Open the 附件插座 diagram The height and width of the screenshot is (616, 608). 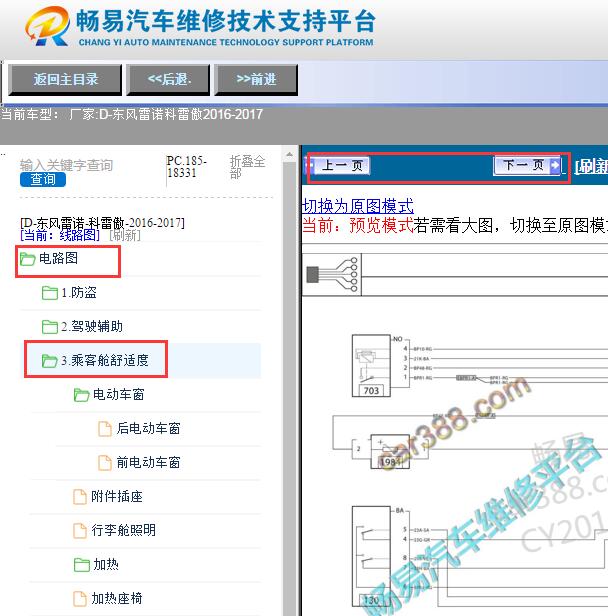tap(117, 497)
